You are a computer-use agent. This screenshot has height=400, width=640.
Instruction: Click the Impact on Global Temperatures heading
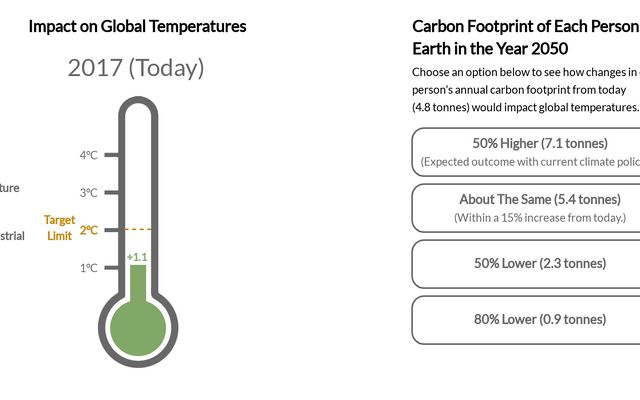(137, 26)
